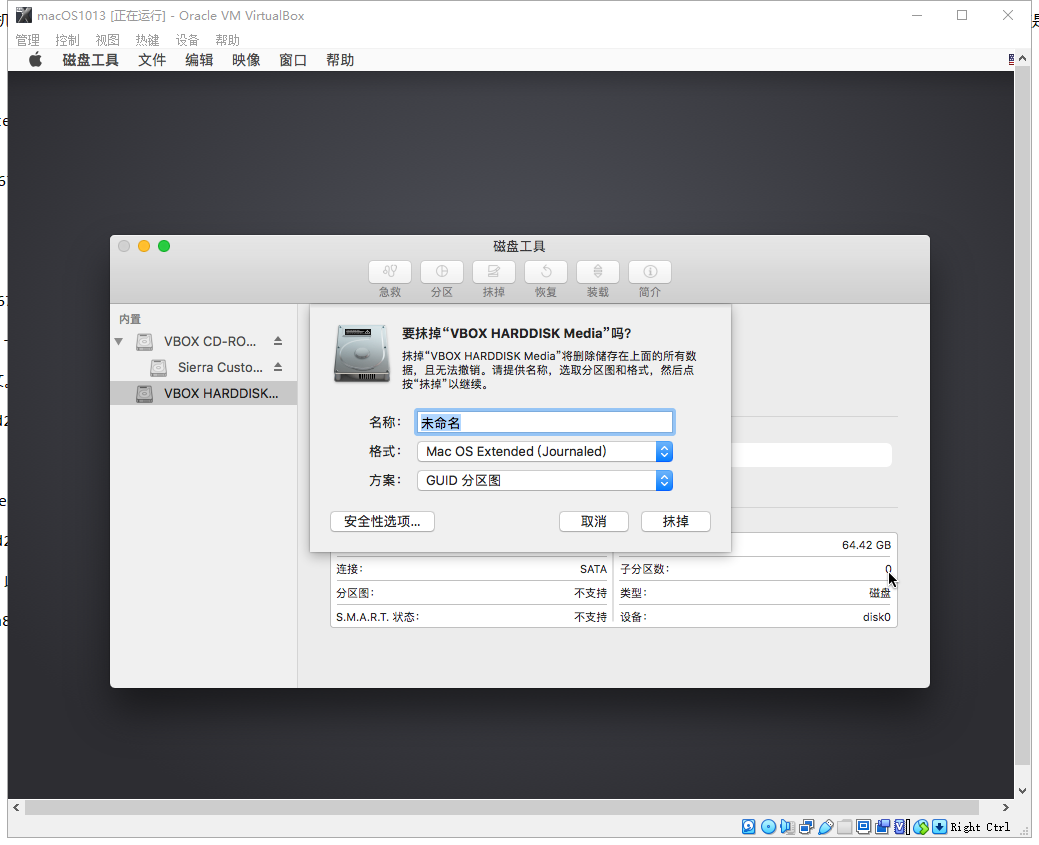The image size is (1039, 845).
Task: Open VirtualBox 视图 menu
Action: [x=107, y=40]
